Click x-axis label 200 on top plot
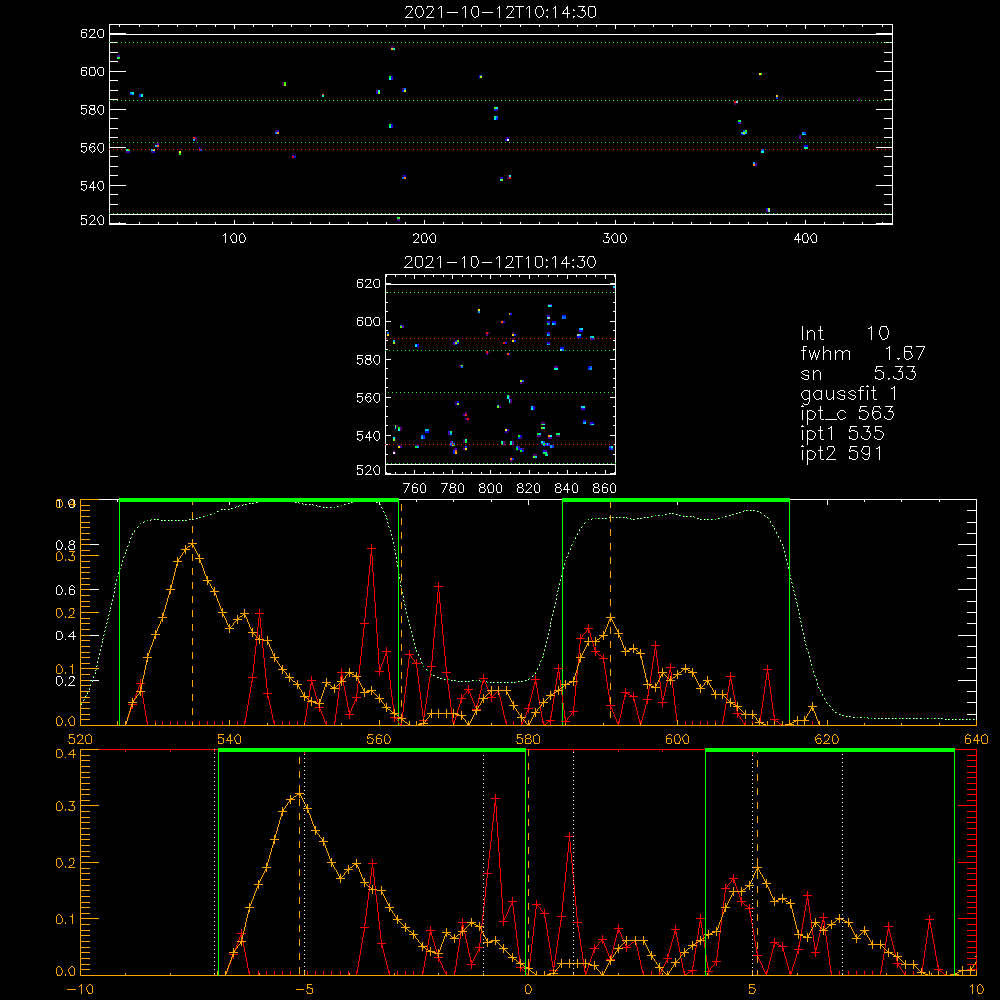The height and width of the screenshot is (1000, 1000). [424, 239]
